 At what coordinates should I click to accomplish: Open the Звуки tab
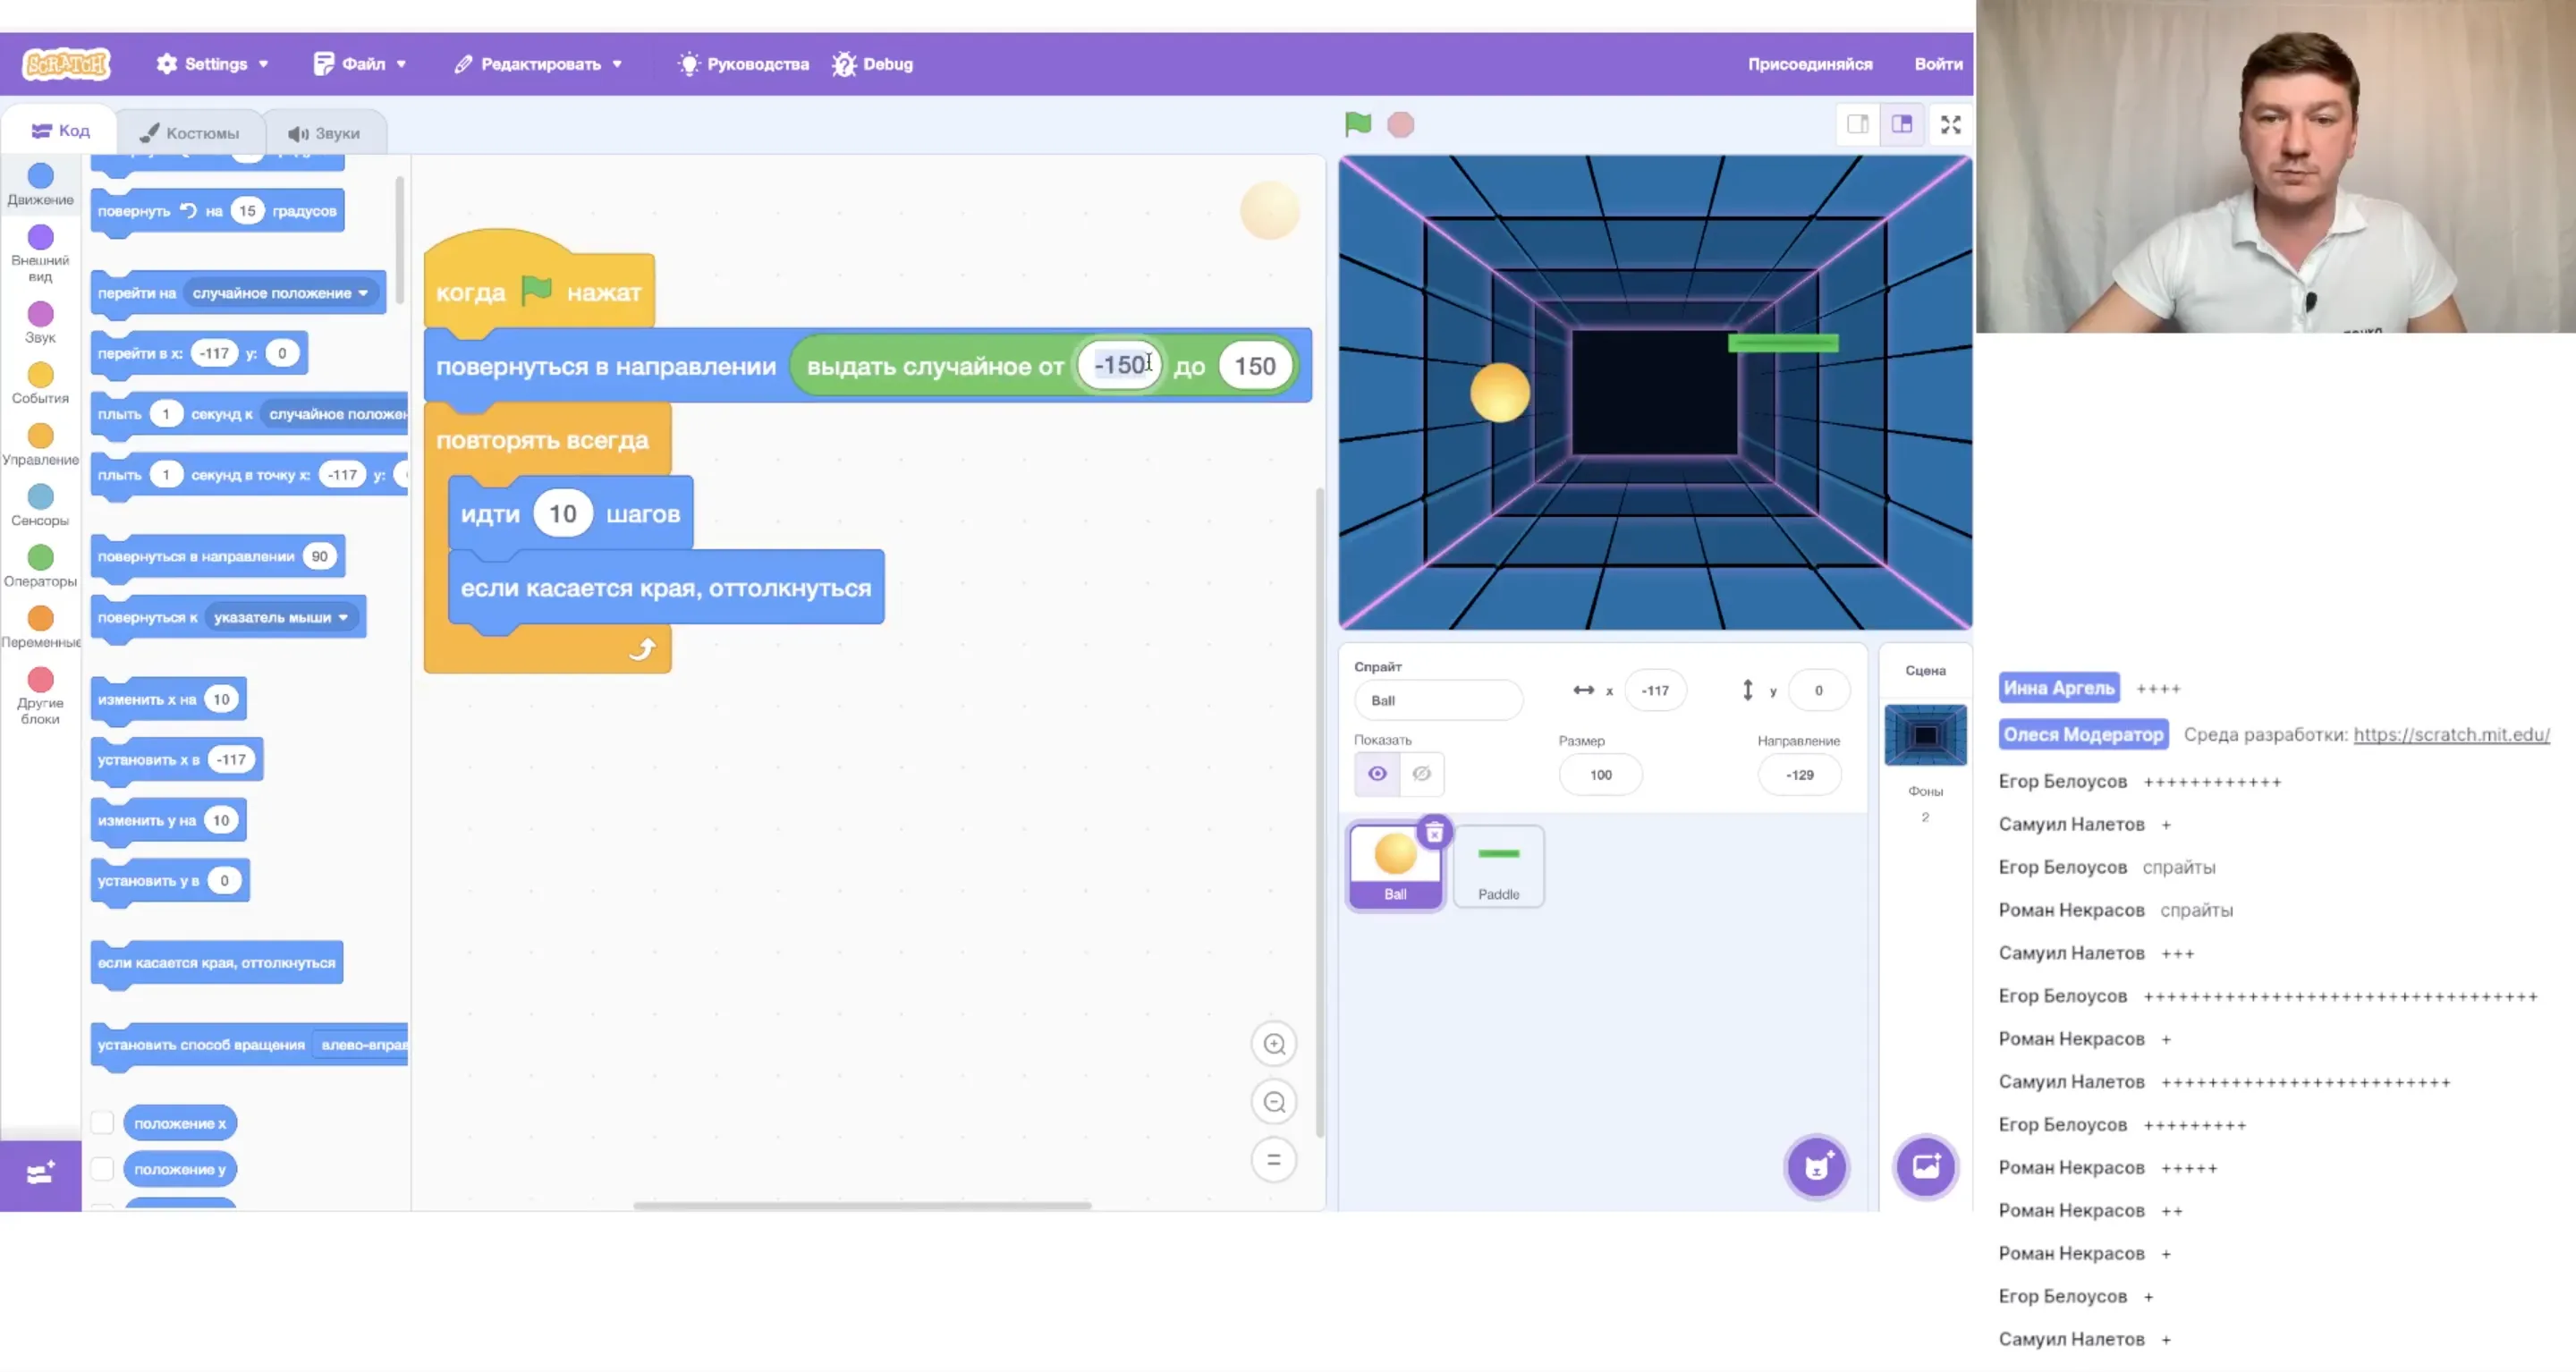(x=323, y=133)
